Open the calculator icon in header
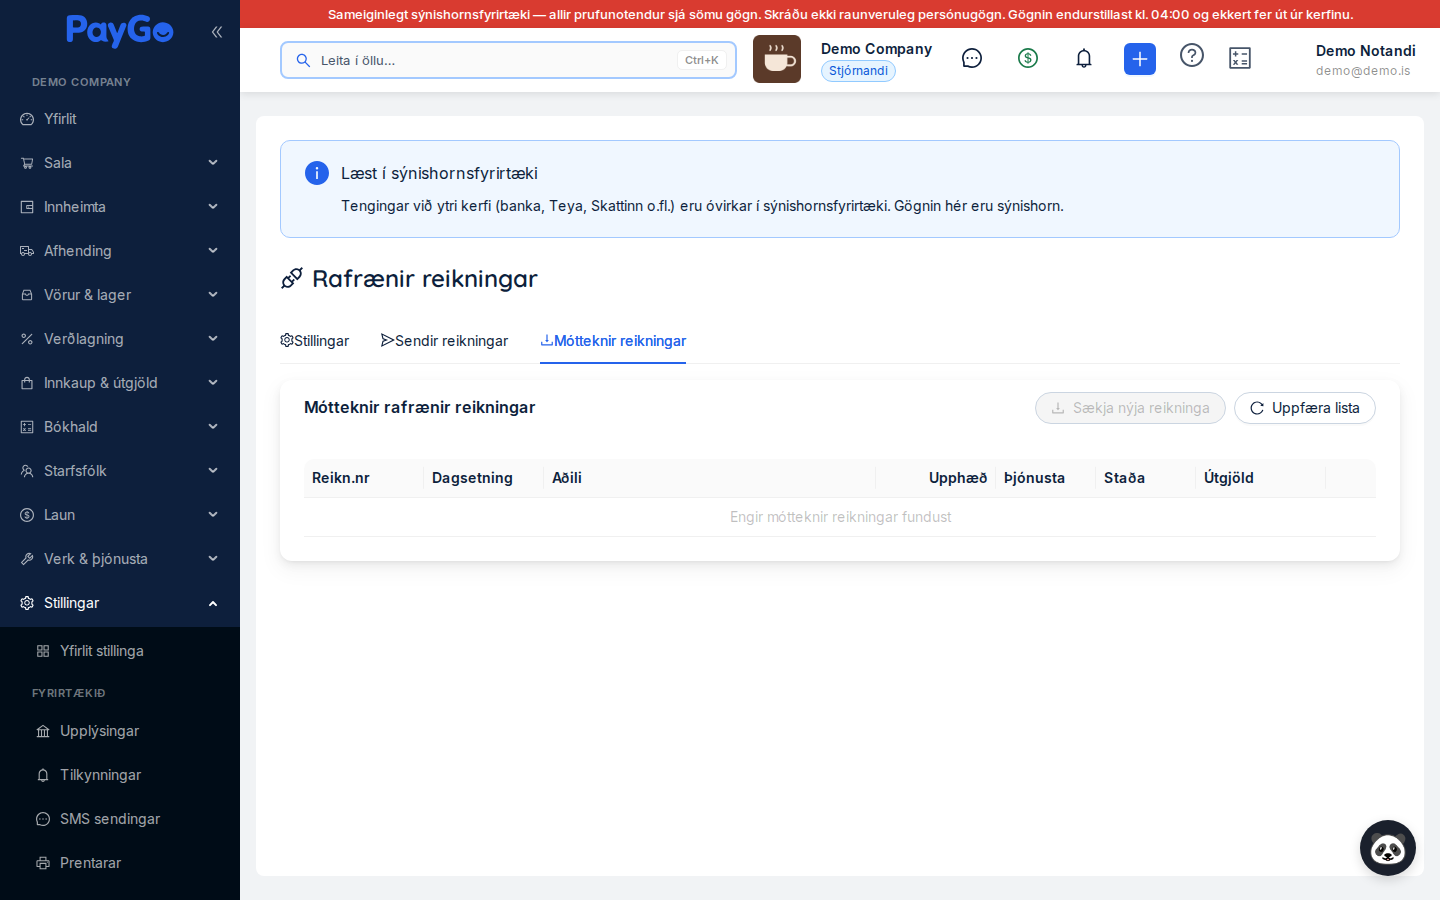The width and height of the screenshot is (1440, 900). coord(1240,58)
